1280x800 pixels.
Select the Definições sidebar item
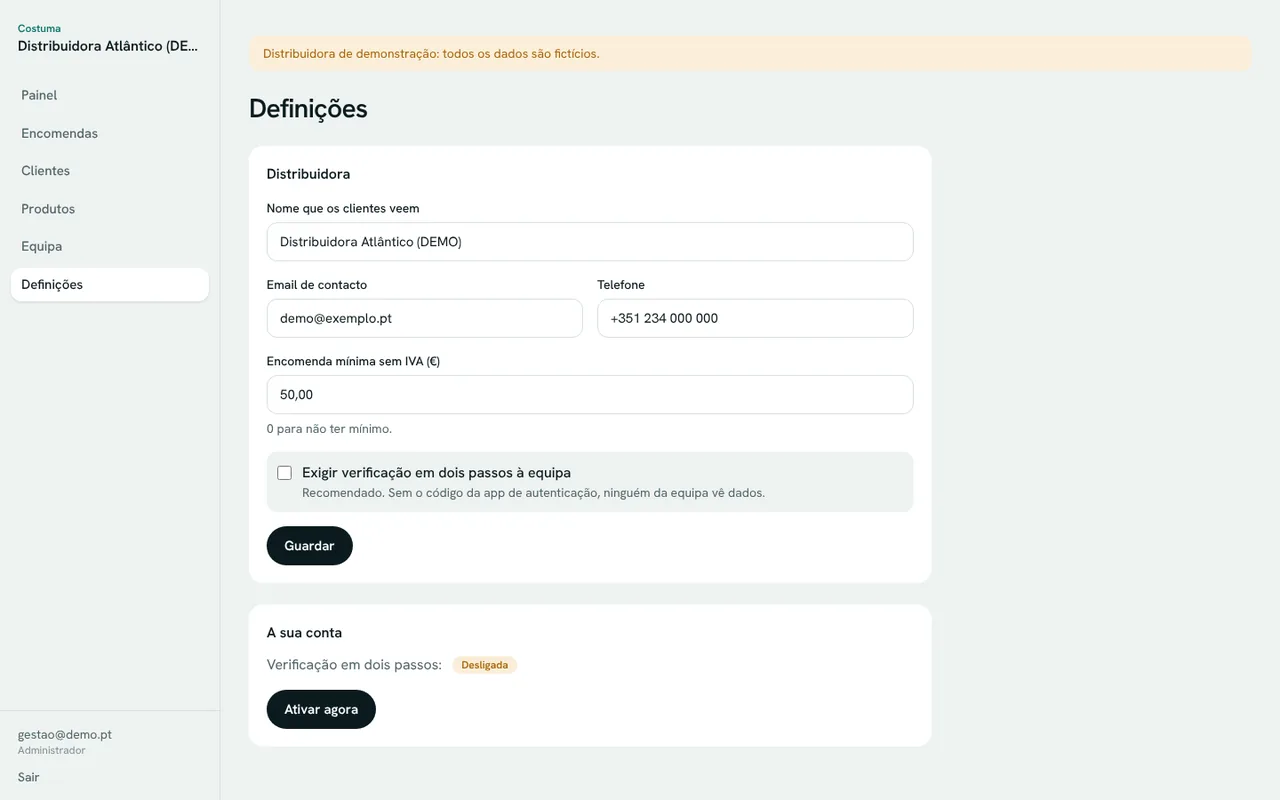(110, 285)
